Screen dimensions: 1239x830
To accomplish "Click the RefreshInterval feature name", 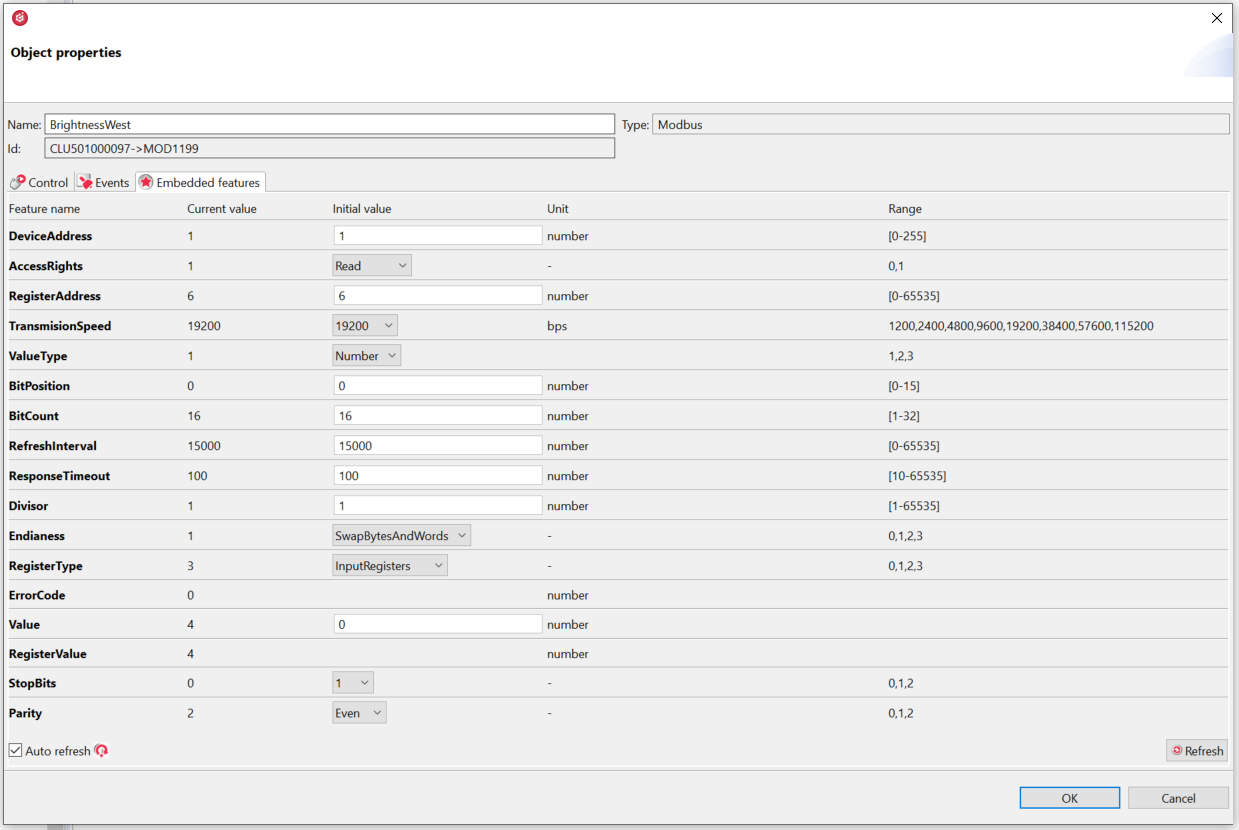I will (x=53, y=446).
